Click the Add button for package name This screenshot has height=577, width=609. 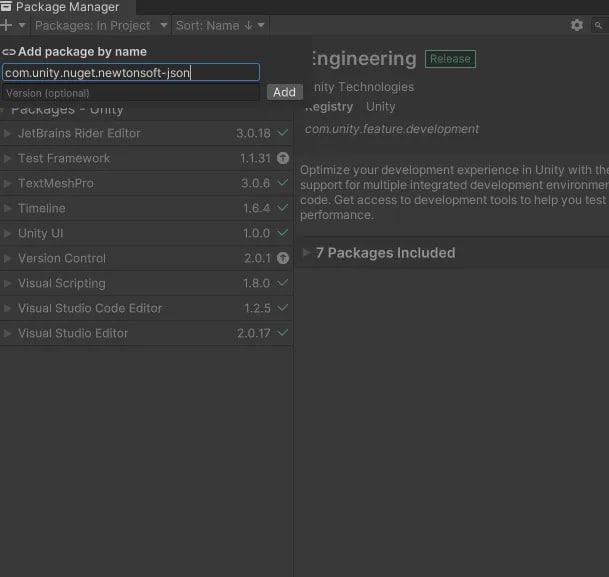click(x=284, y=92)
